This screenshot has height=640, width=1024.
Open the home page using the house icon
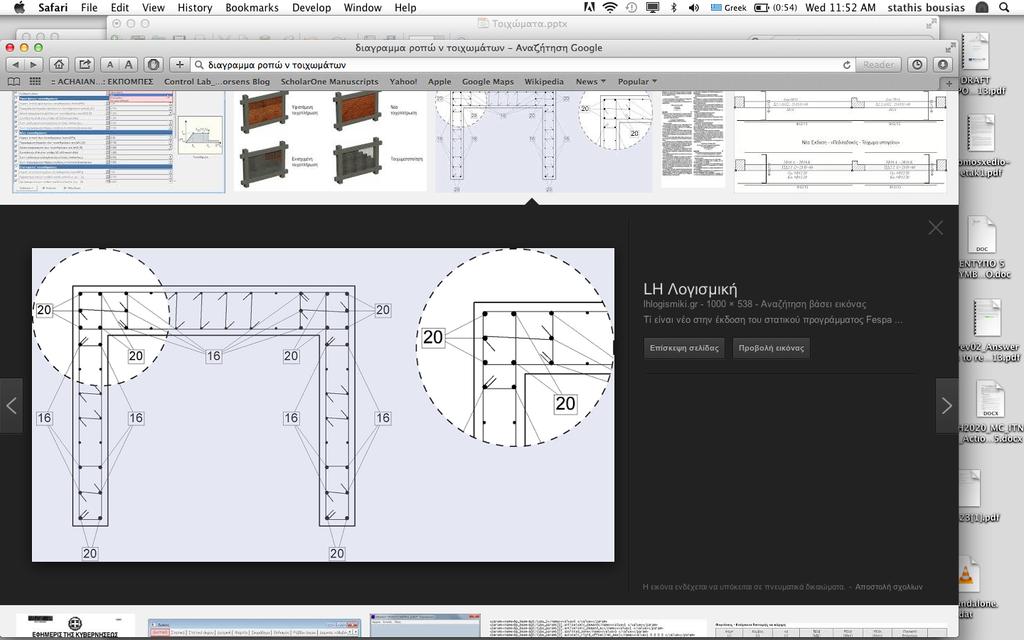[59, 65]
